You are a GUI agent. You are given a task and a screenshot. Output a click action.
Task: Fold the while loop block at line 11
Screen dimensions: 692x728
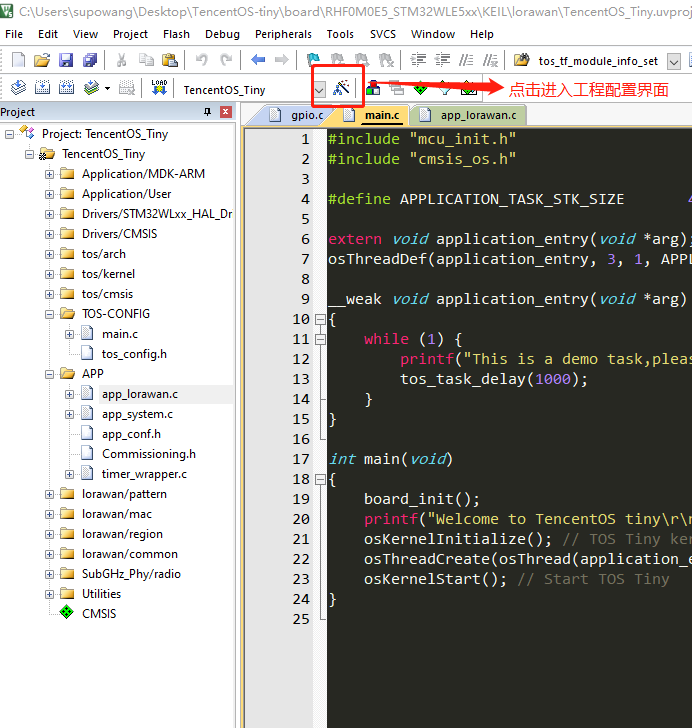pyautogui.click(x=320, y=339)
